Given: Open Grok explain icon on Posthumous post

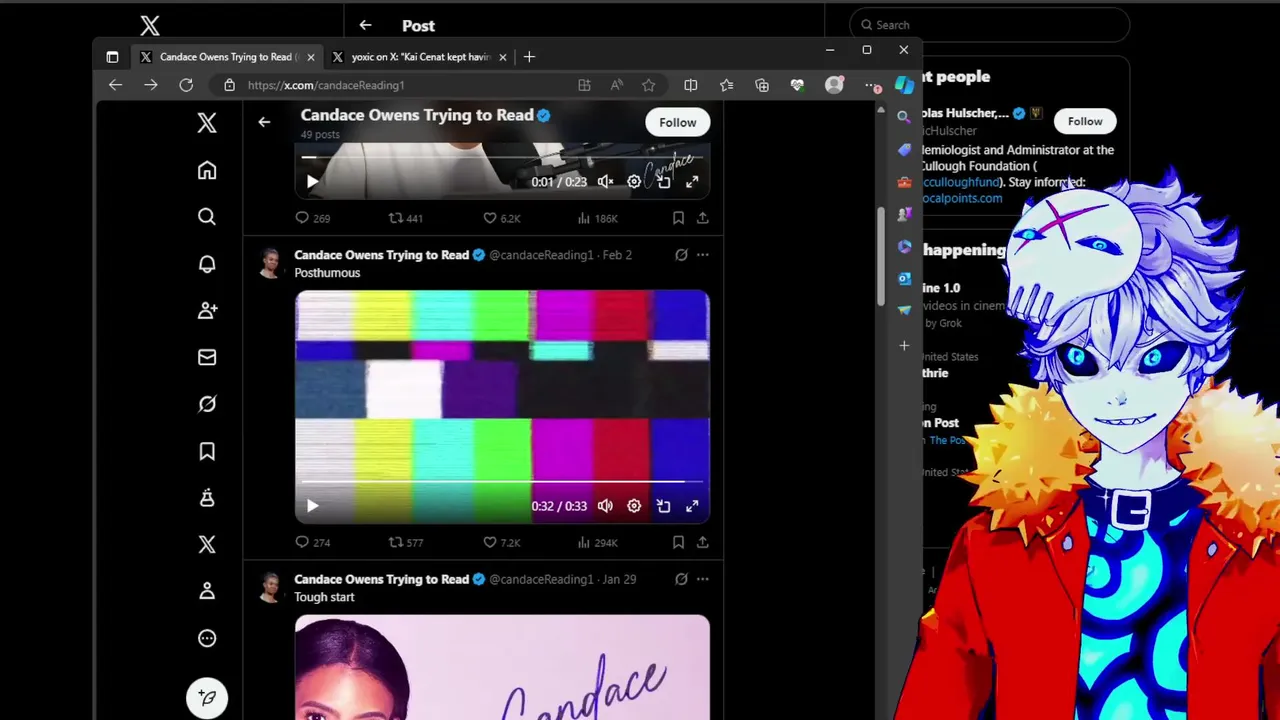Looking at the screenshot, I should click(x=681, y=255).
